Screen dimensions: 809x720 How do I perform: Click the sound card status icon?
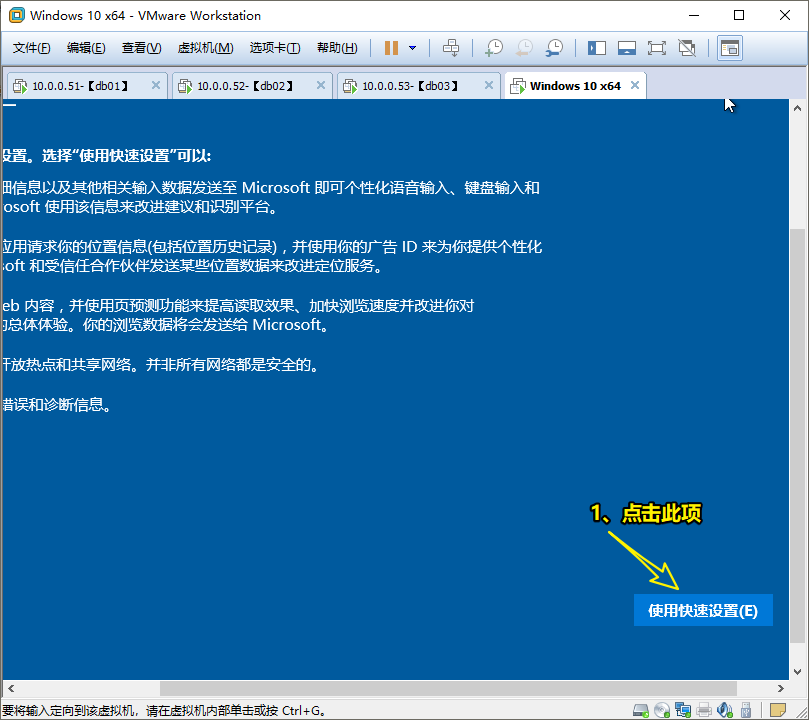click(725, 710)
